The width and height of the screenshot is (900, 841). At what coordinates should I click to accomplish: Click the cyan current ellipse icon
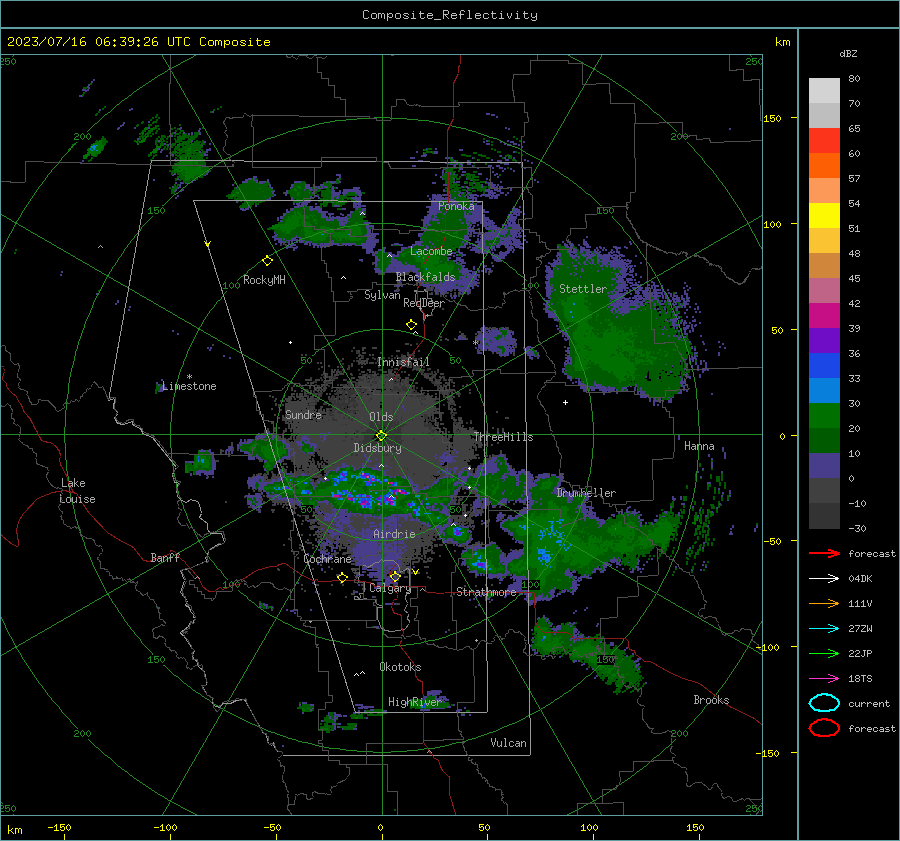(824, 703)
